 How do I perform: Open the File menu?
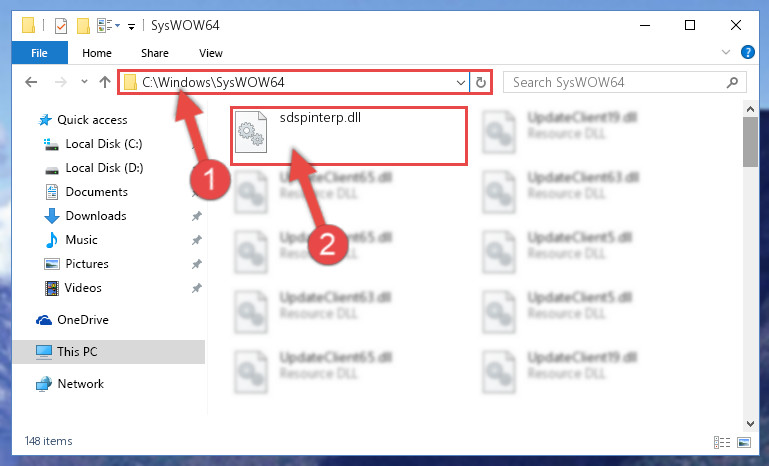[39, 53]
